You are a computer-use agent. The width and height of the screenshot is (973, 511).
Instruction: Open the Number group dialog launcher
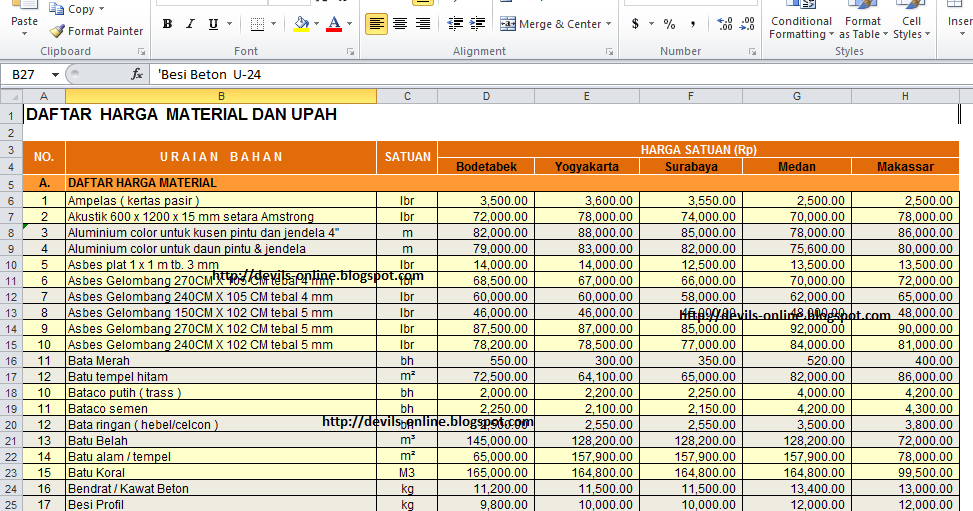[x=752, y=52]
